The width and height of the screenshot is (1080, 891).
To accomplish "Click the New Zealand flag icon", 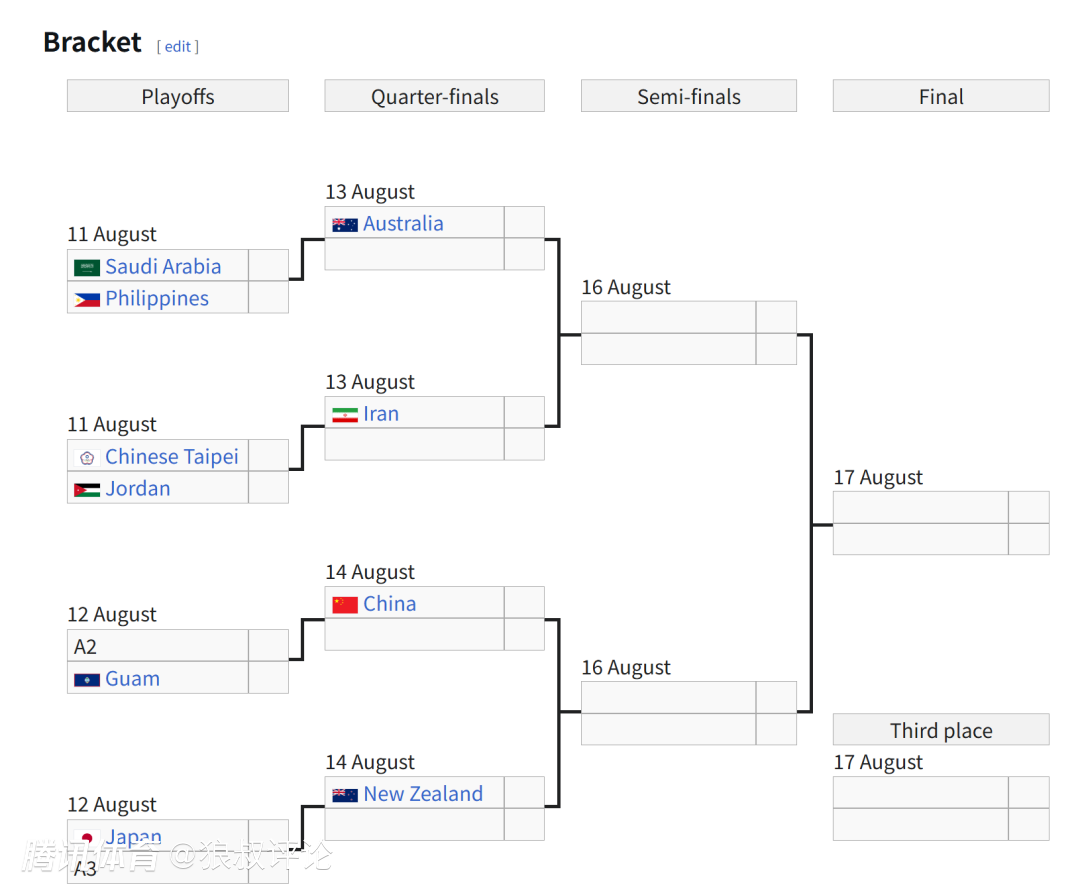I will click(345, 795).
